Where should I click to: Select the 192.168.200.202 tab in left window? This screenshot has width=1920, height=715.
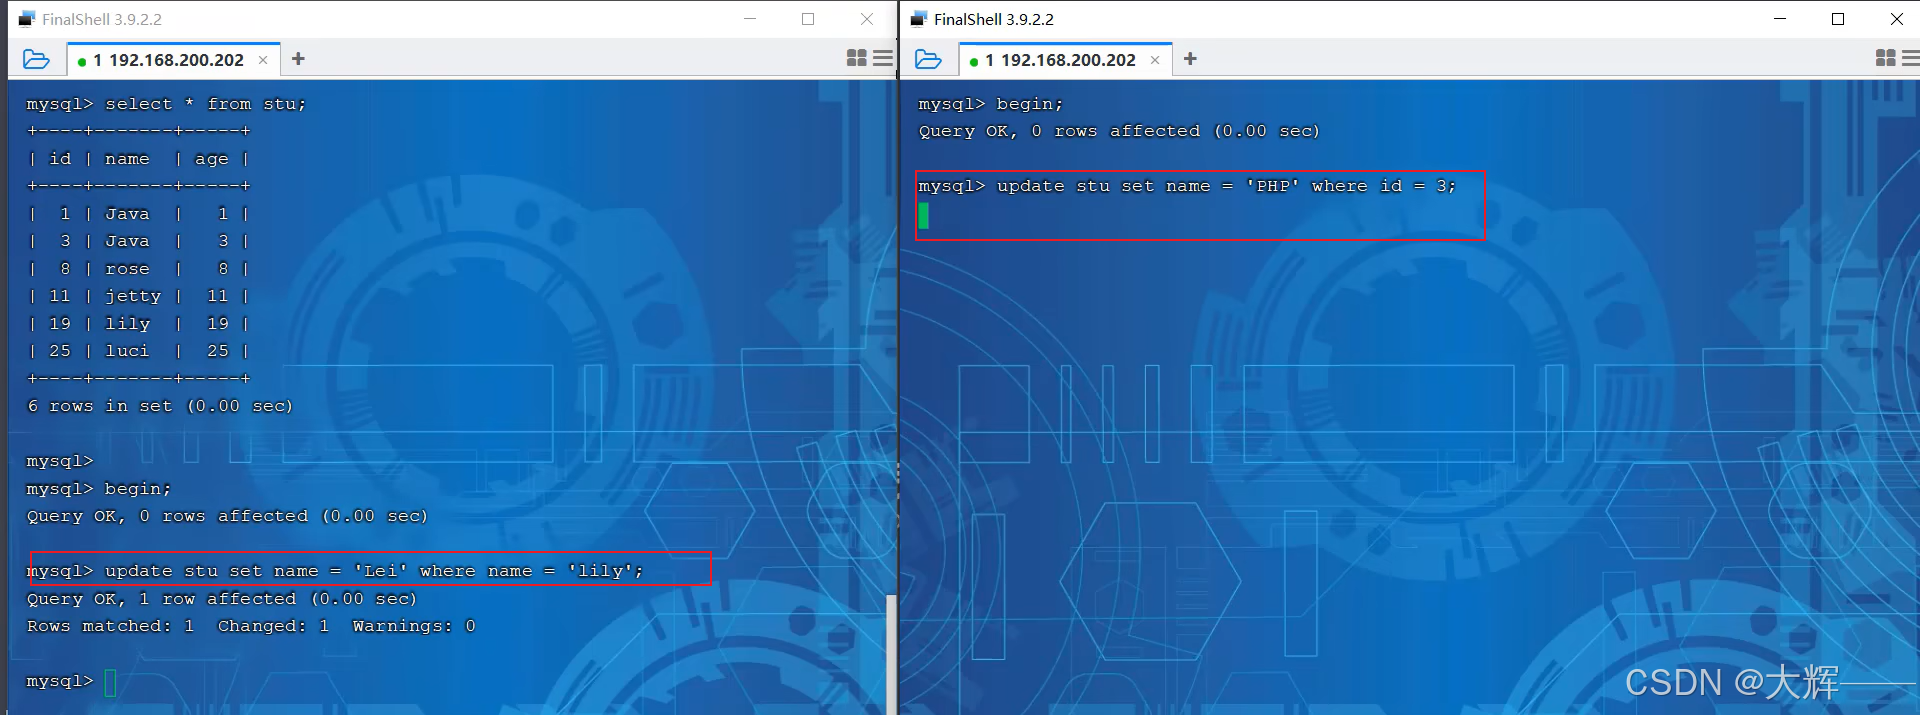point(173,60)
